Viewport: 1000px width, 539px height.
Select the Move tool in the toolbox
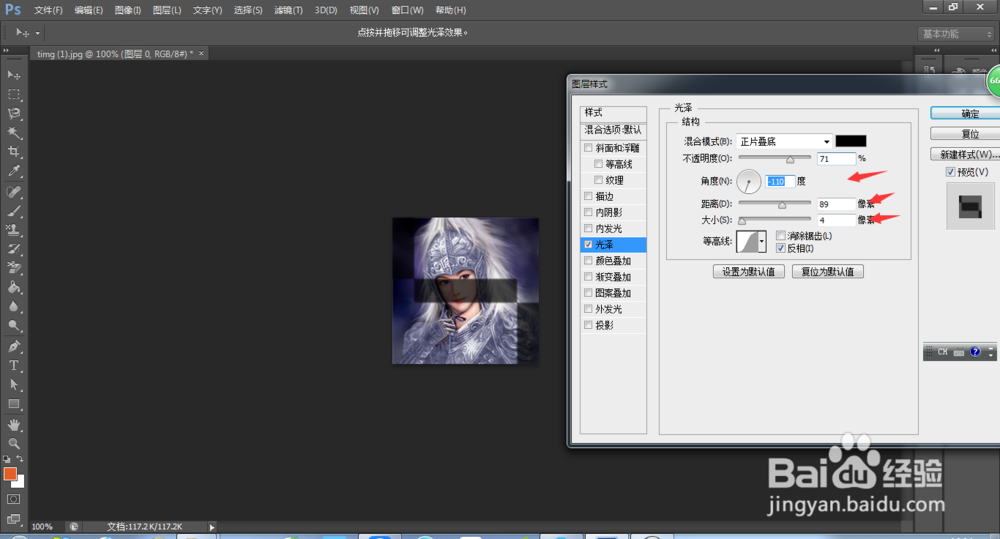tap(13, 75)
